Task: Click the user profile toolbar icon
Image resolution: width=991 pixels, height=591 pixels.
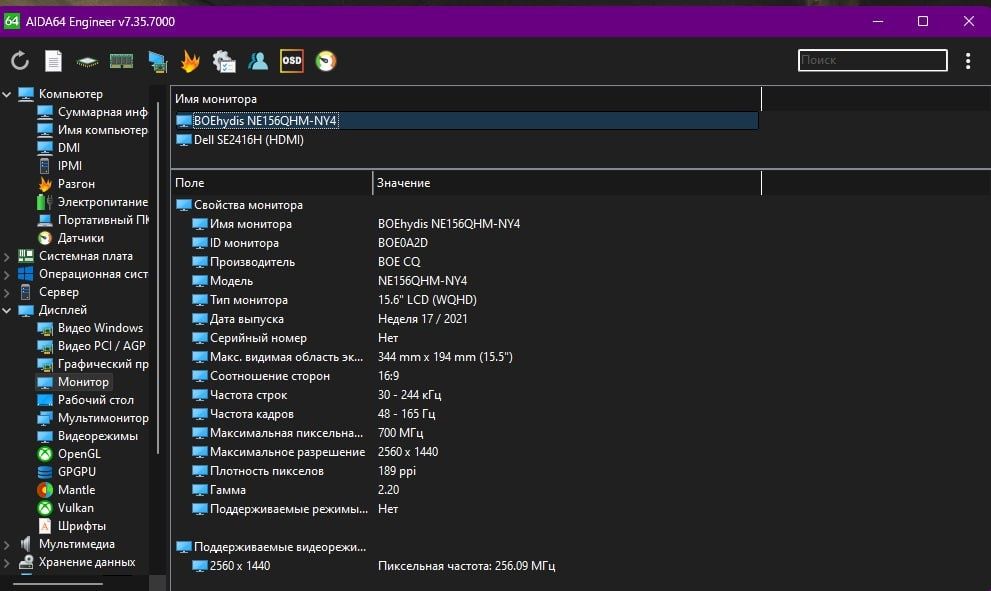Action: point(258,61)
